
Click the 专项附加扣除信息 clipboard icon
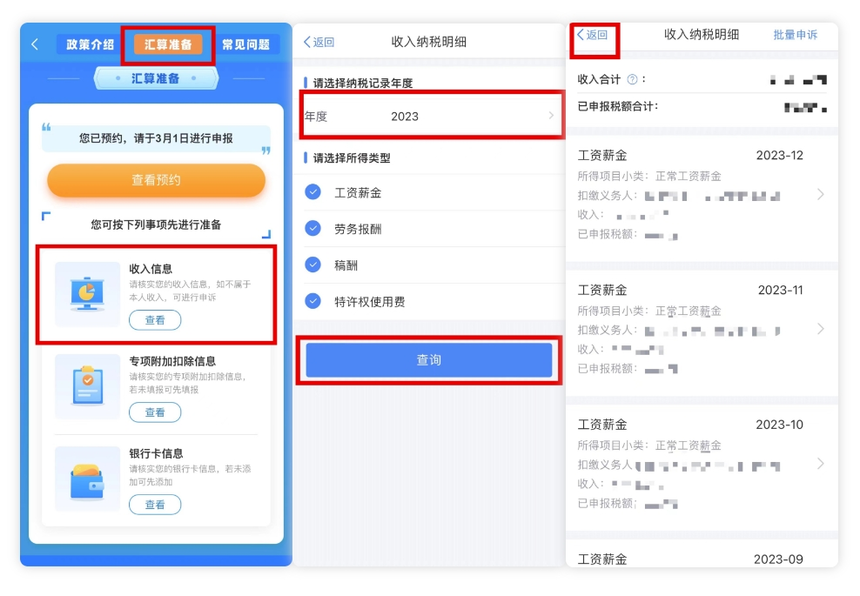(x=87, y=386)
